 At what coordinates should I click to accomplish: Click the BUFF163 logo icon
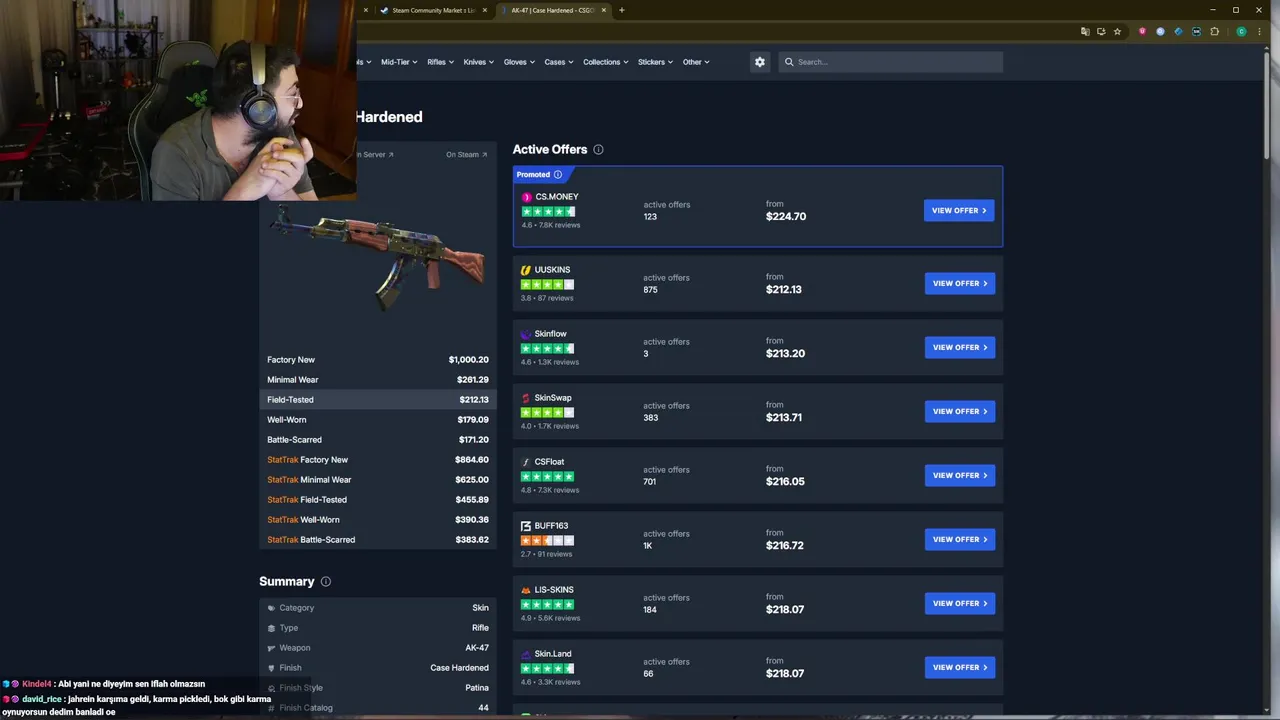coord(526,526)
